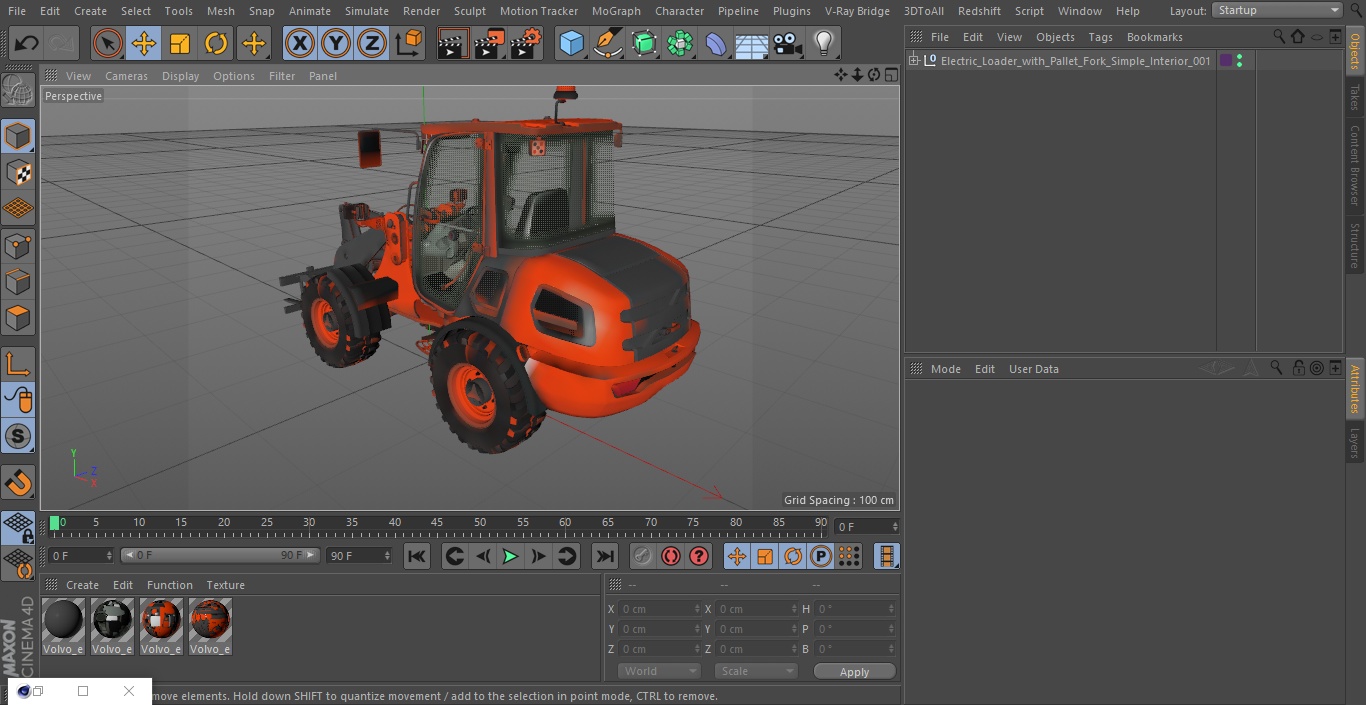Activate the Move tool in top toolbar
This screenshot has height=705, width=1366.
point(144,43)
